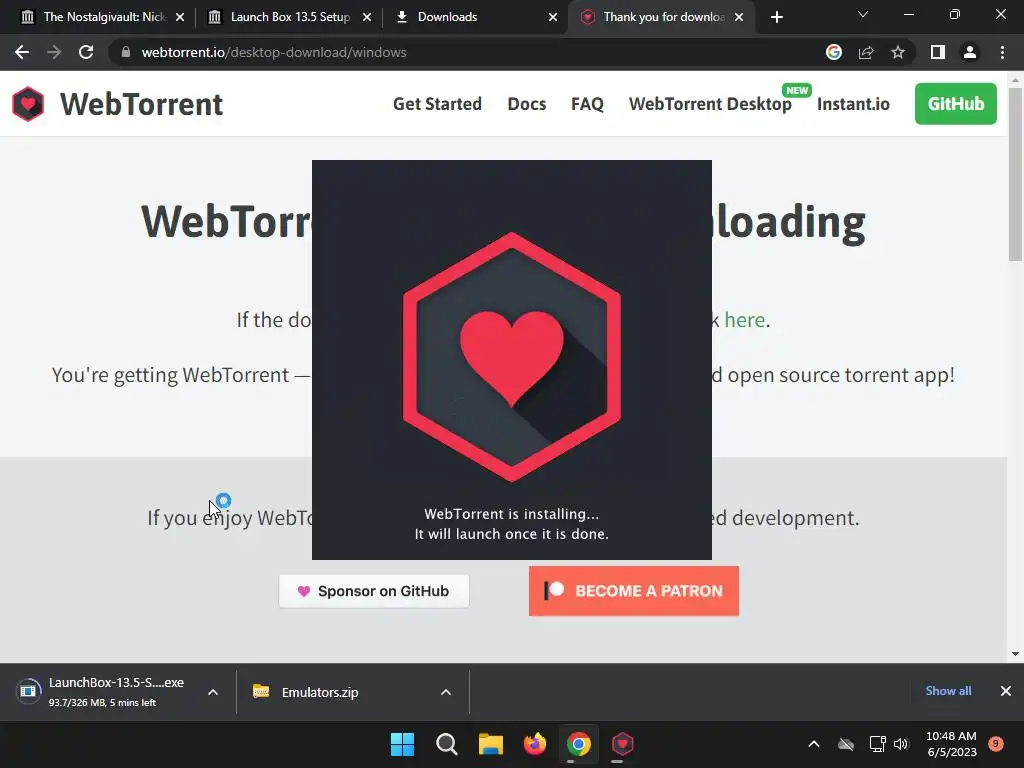Click the scrollbar down arrow
Screen dimensions: 1024x768
[x=1014, y=654]
